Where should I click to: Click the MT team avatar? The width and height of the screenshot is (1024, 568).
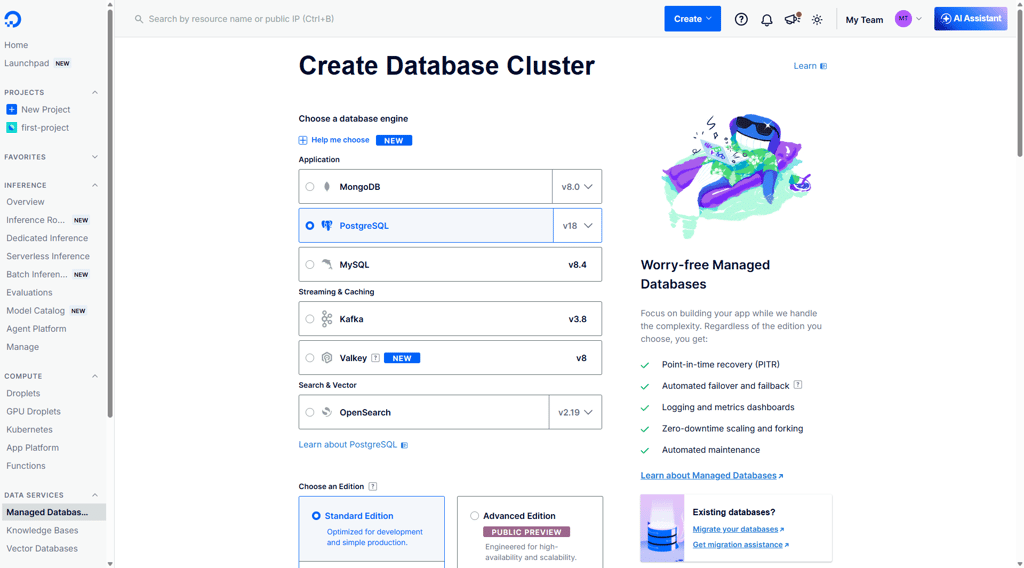pyautogui.click(x=903, y=19)
